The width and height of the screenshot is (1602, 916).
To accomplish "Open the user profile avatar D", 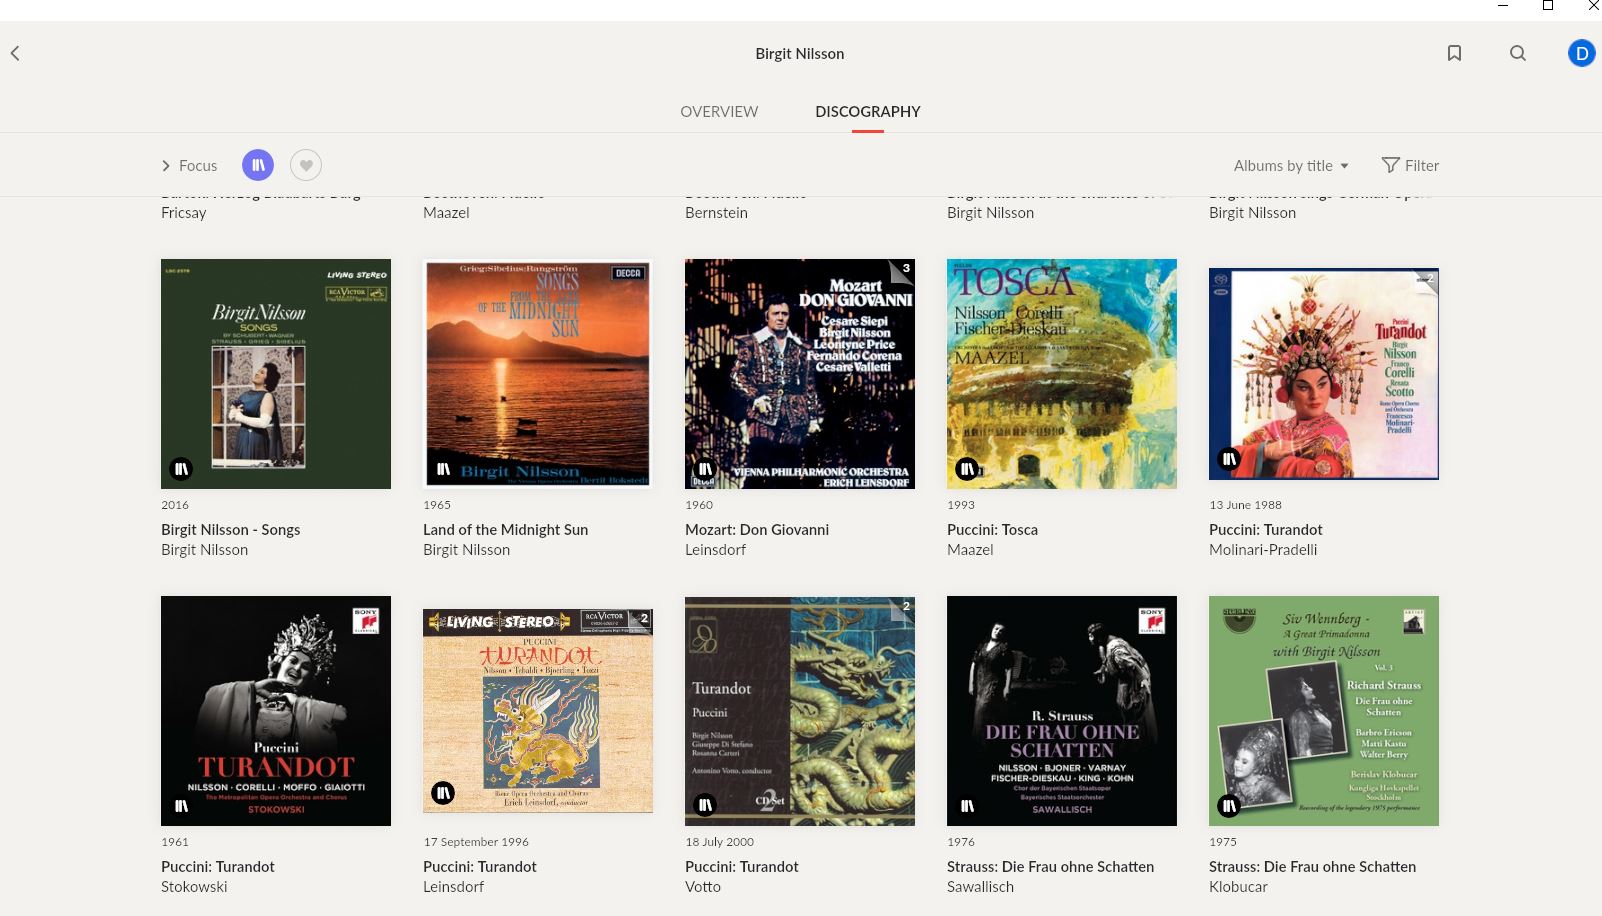I will pyautogui.click(x=1581, y=53).
